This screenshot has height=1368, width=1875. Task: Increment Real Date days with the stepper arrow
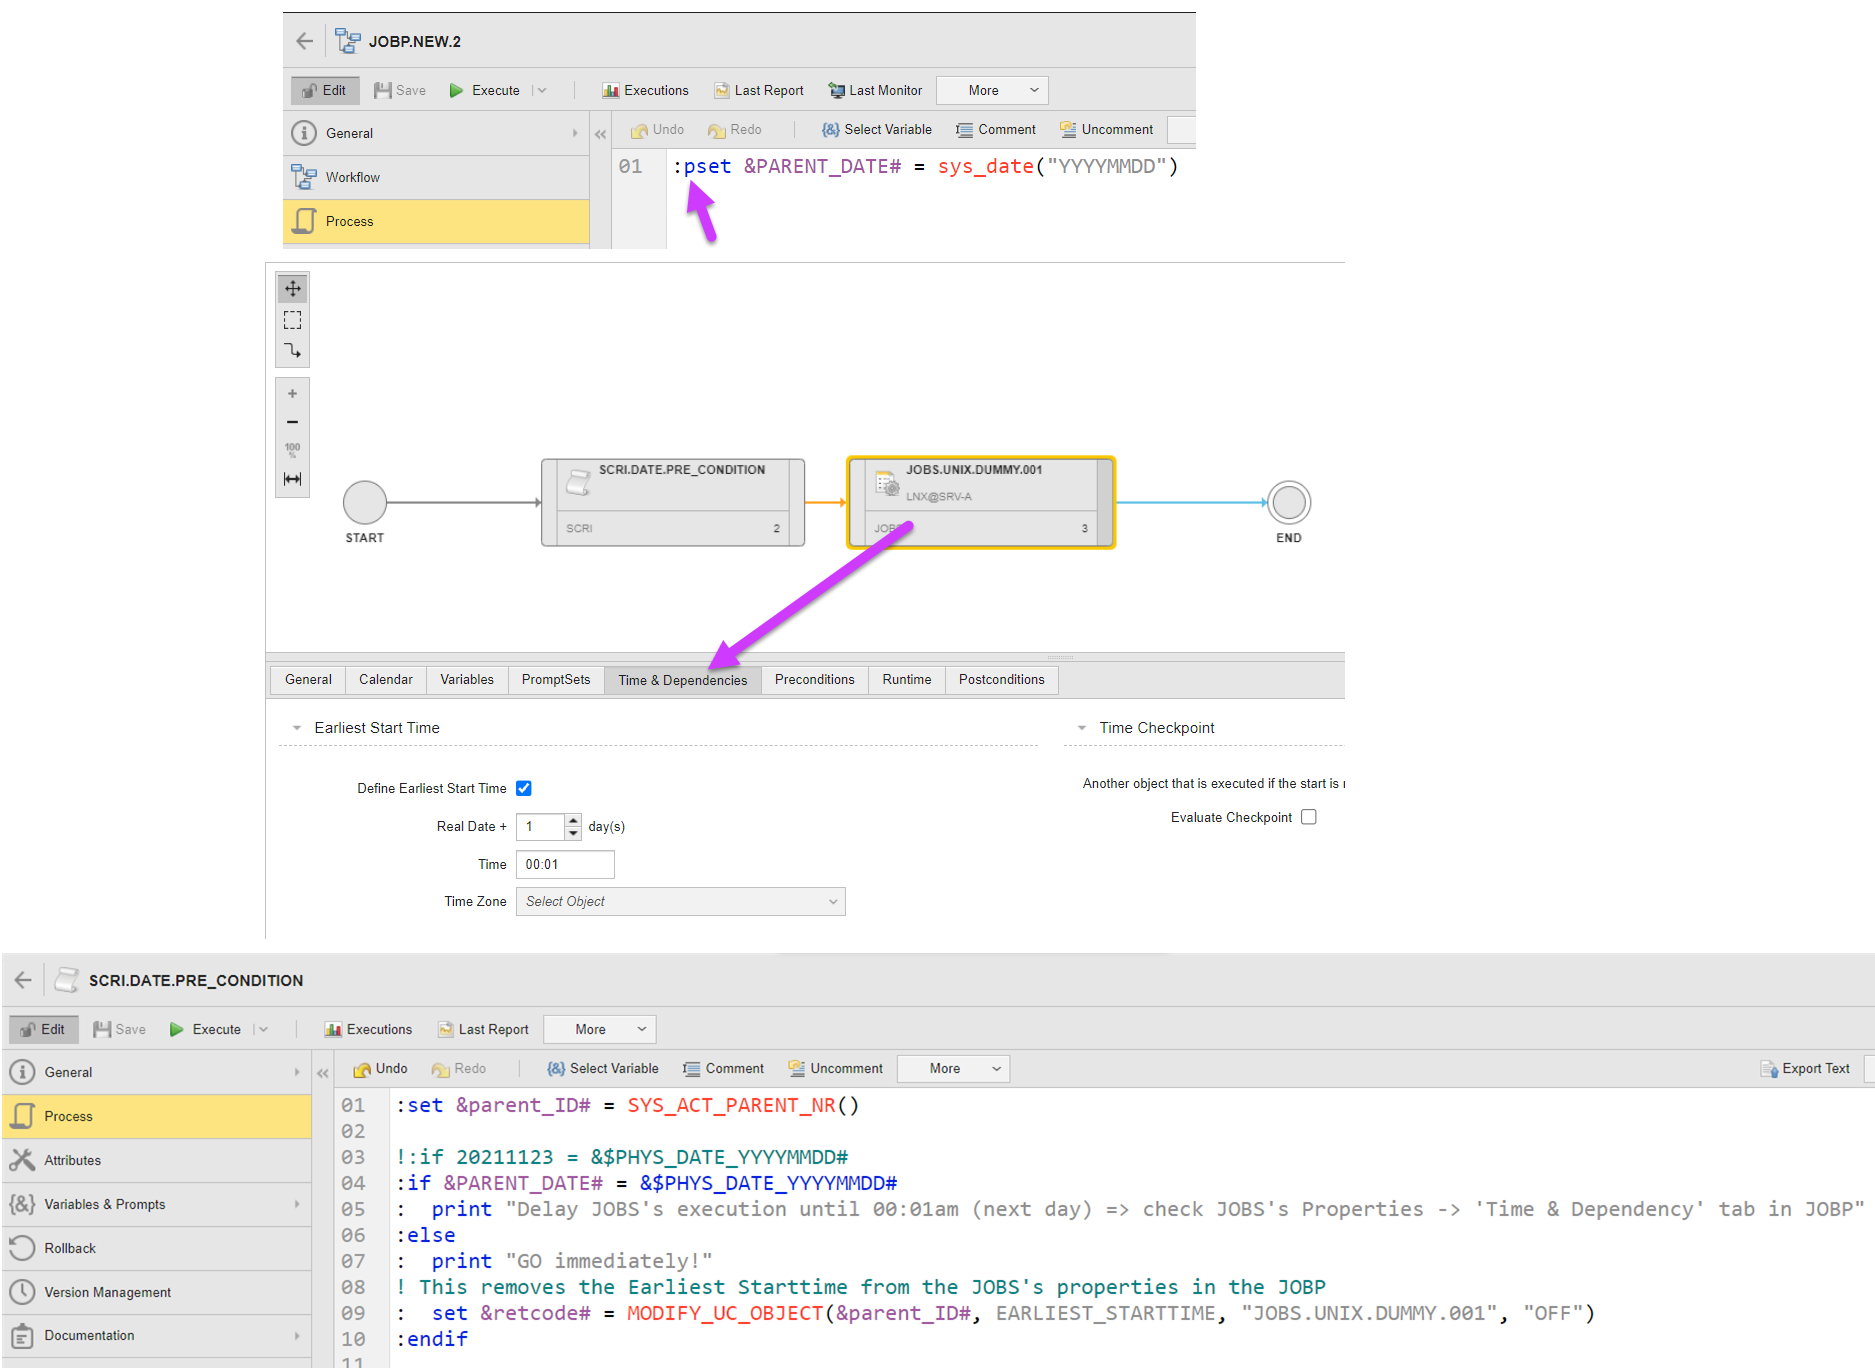tap(572, 821)
